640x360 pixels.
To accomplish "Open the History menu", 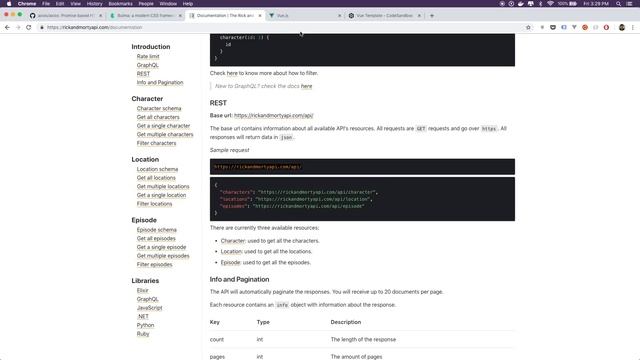I will pyautogui.click(x=94, y=4).
